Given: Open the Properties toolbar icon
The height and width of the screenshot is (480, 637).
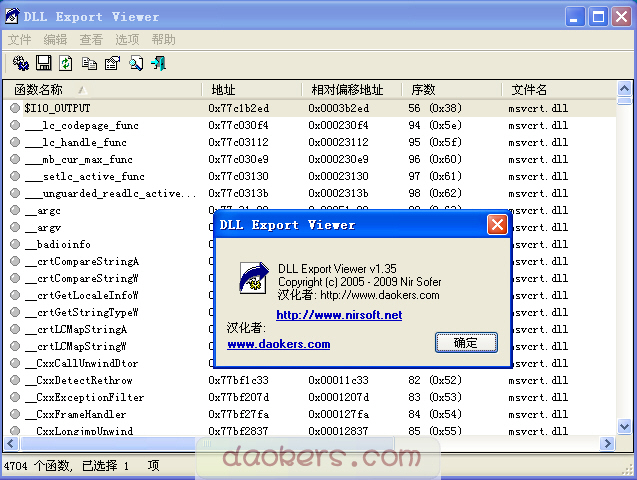Looking at the screenshot, I should point(113,63).
